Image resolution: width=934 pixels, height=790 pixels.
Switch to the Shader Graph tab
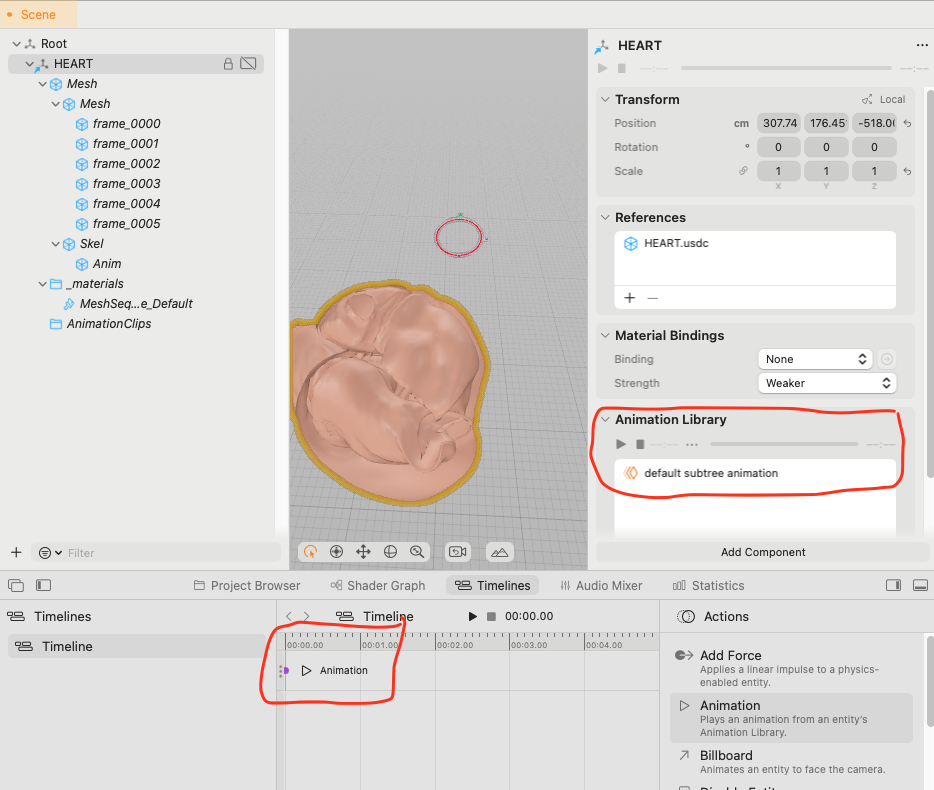click(377, 585)
